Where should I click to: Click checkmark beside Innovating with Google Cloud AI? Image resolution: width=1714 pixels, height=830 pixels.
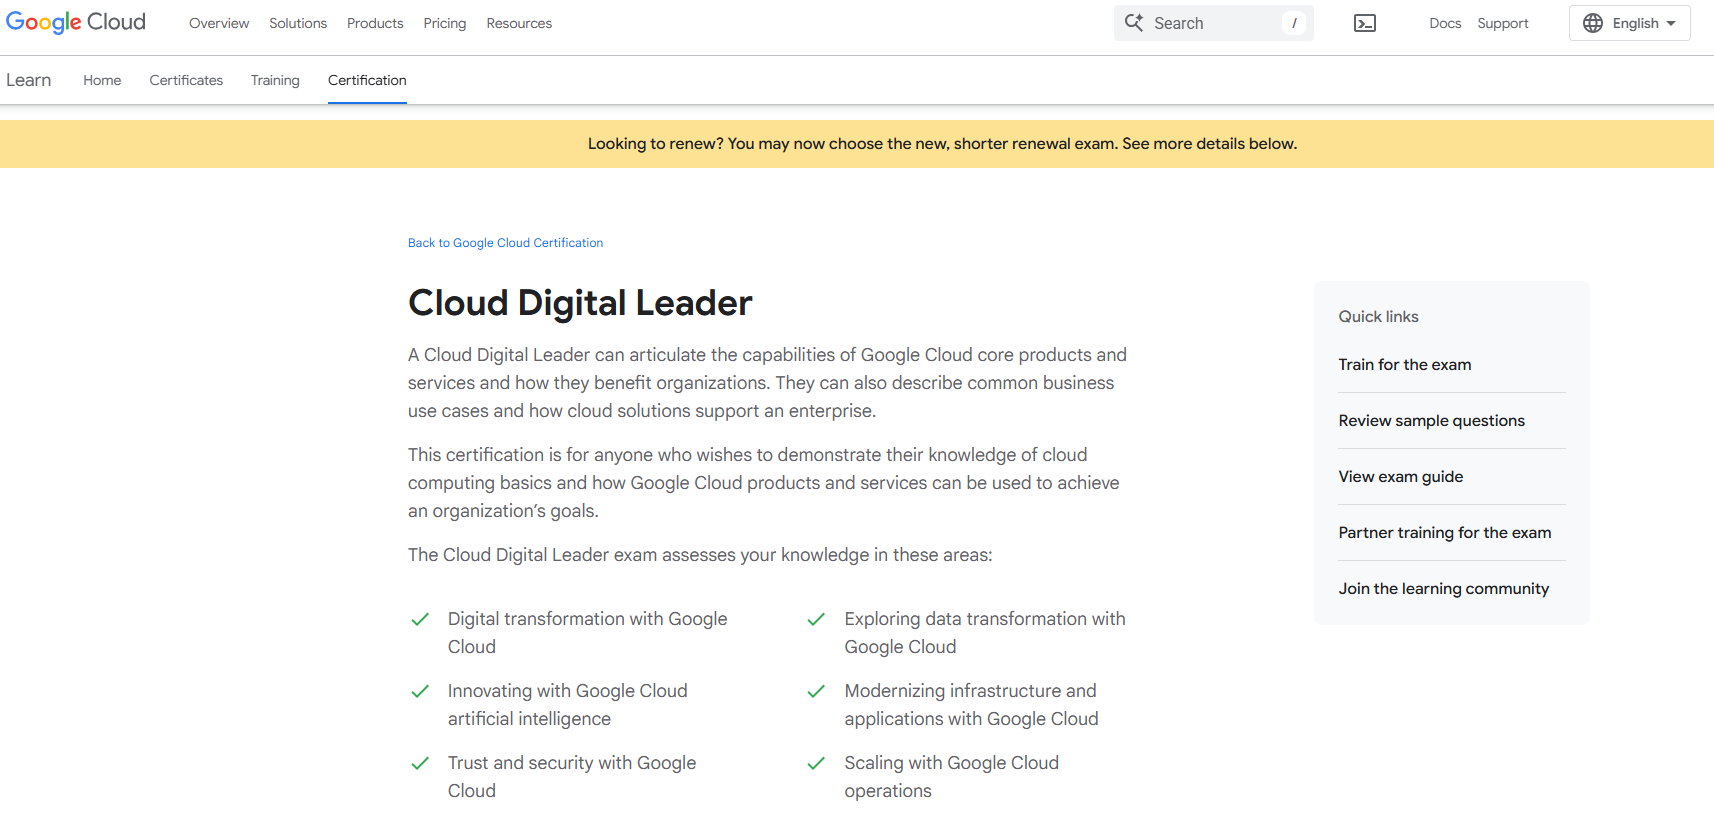pyautogui.click(x=420, y=691)
